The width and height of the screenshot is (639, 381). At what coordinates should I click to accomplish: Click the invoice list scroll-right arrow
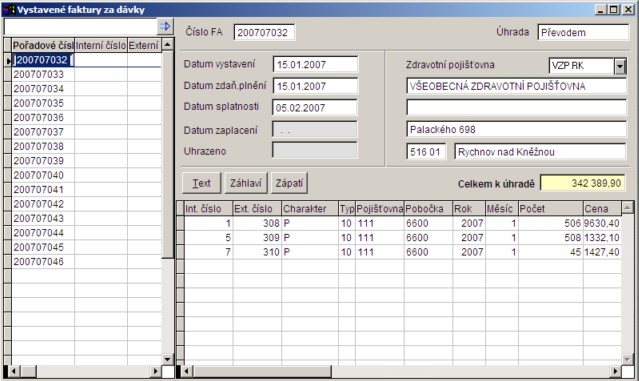[155, 371]
